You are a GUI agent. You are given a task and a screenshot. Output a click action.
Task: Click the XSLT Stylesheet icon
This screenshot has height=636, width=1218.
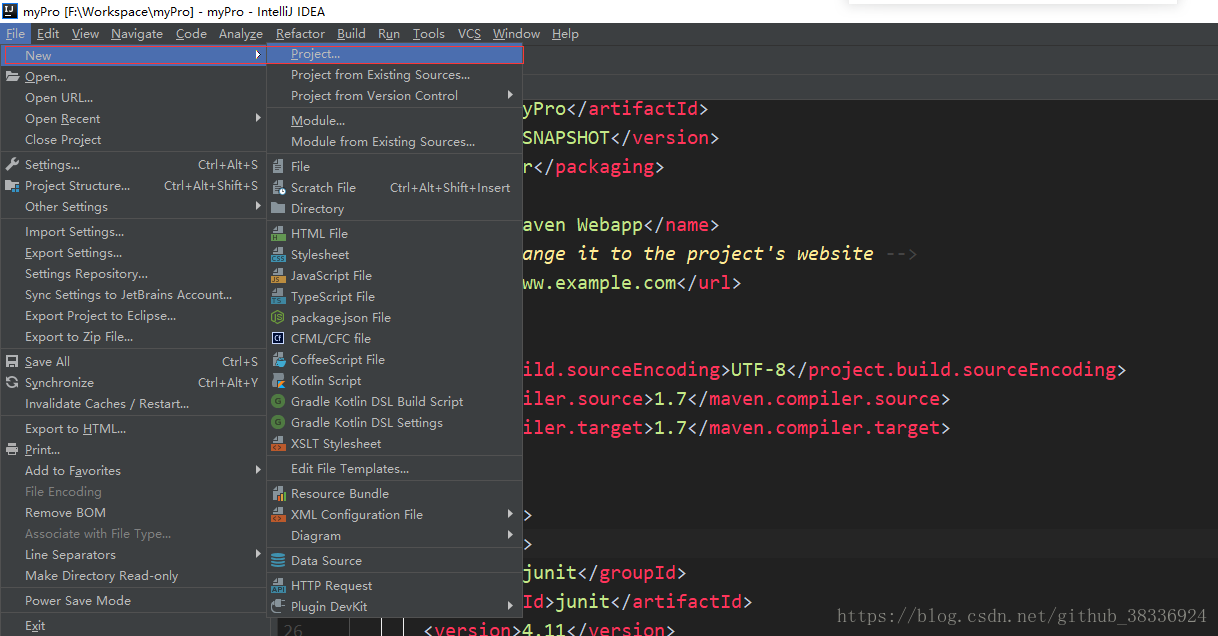pos(278,443)
